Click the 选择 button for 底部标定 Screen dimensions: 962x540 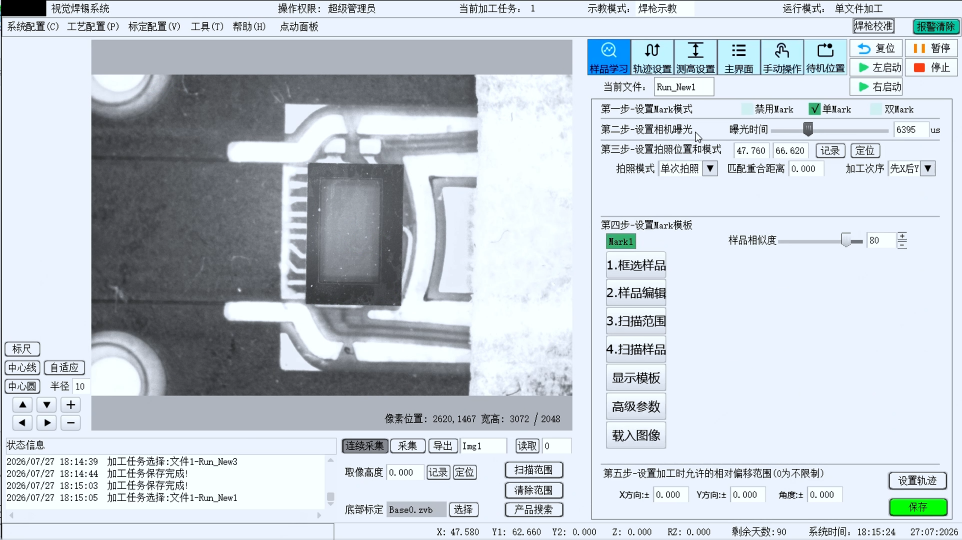pyautogui.click(x=463, y=509)
